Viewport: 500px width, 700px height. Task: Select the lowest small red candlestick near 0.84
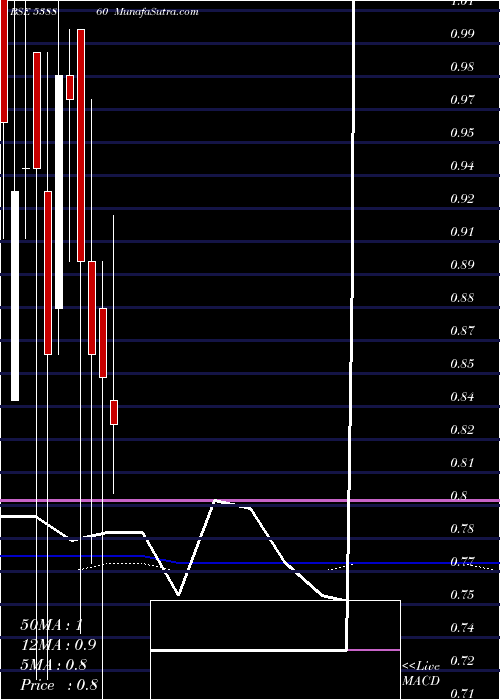114,412
